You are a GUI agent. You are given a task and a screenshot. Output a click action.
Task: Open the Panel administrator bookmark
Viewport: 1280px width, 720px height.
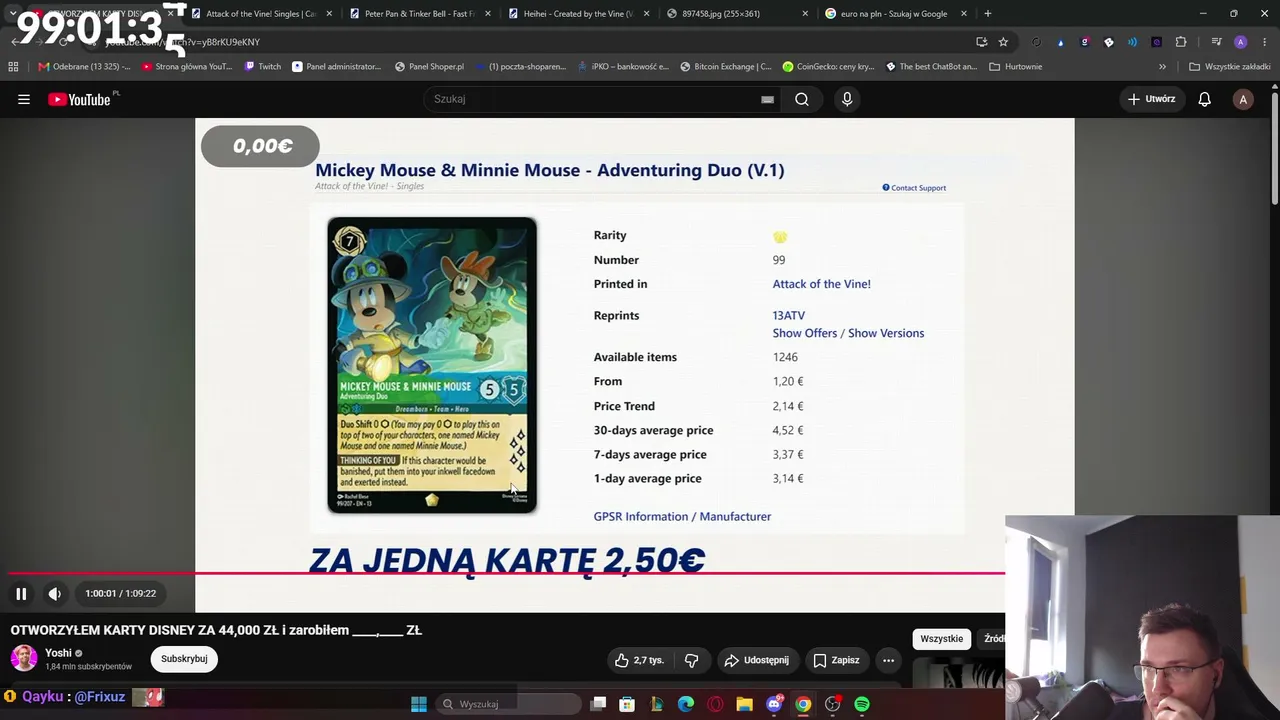tap(336, 67)
